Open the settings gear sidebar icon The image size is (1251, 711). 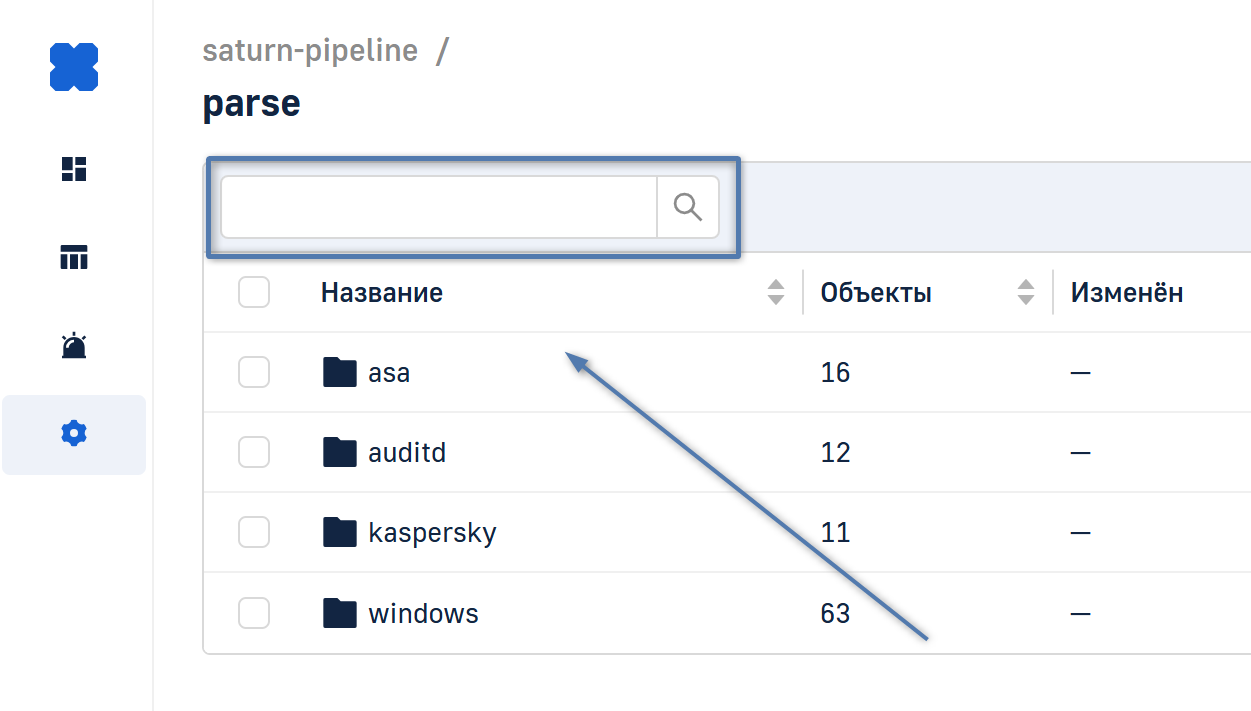(x=74, y=434)
